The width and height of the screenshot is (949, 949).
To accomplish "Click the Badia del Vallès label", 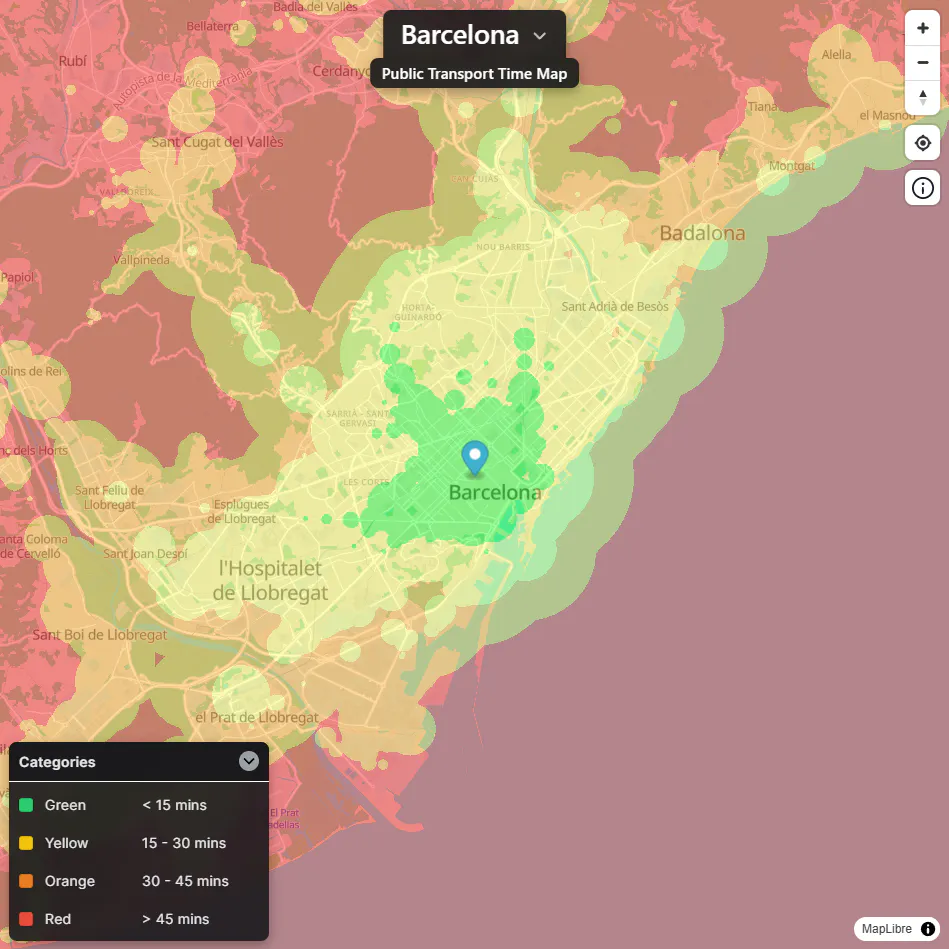I will [x=315, y=7].
